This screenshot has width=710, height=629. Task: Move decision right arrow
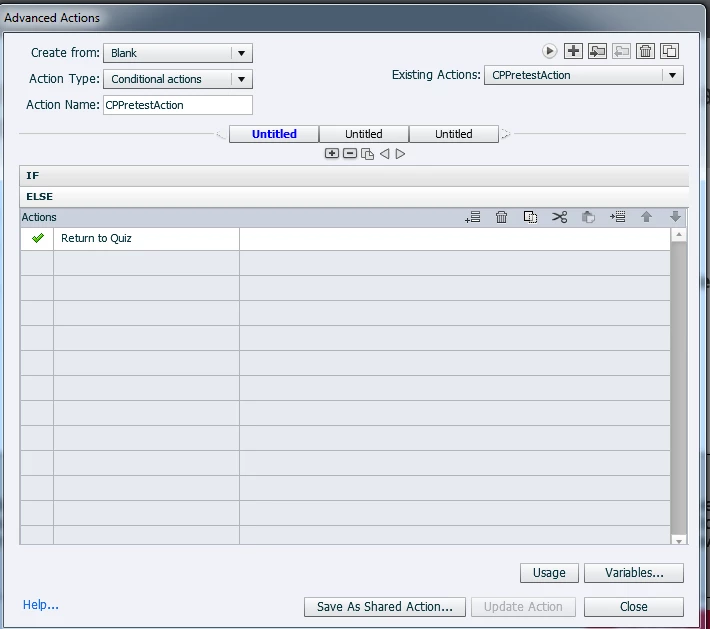(x=400, y=154)
